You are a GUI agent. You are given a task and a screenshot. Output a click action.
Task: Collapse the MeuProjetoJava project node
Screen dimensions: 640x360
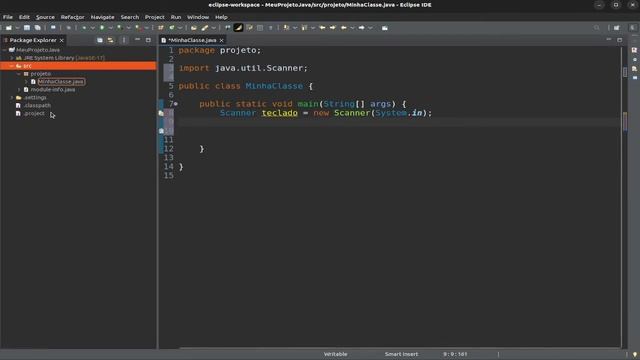[x=4, y=50]
